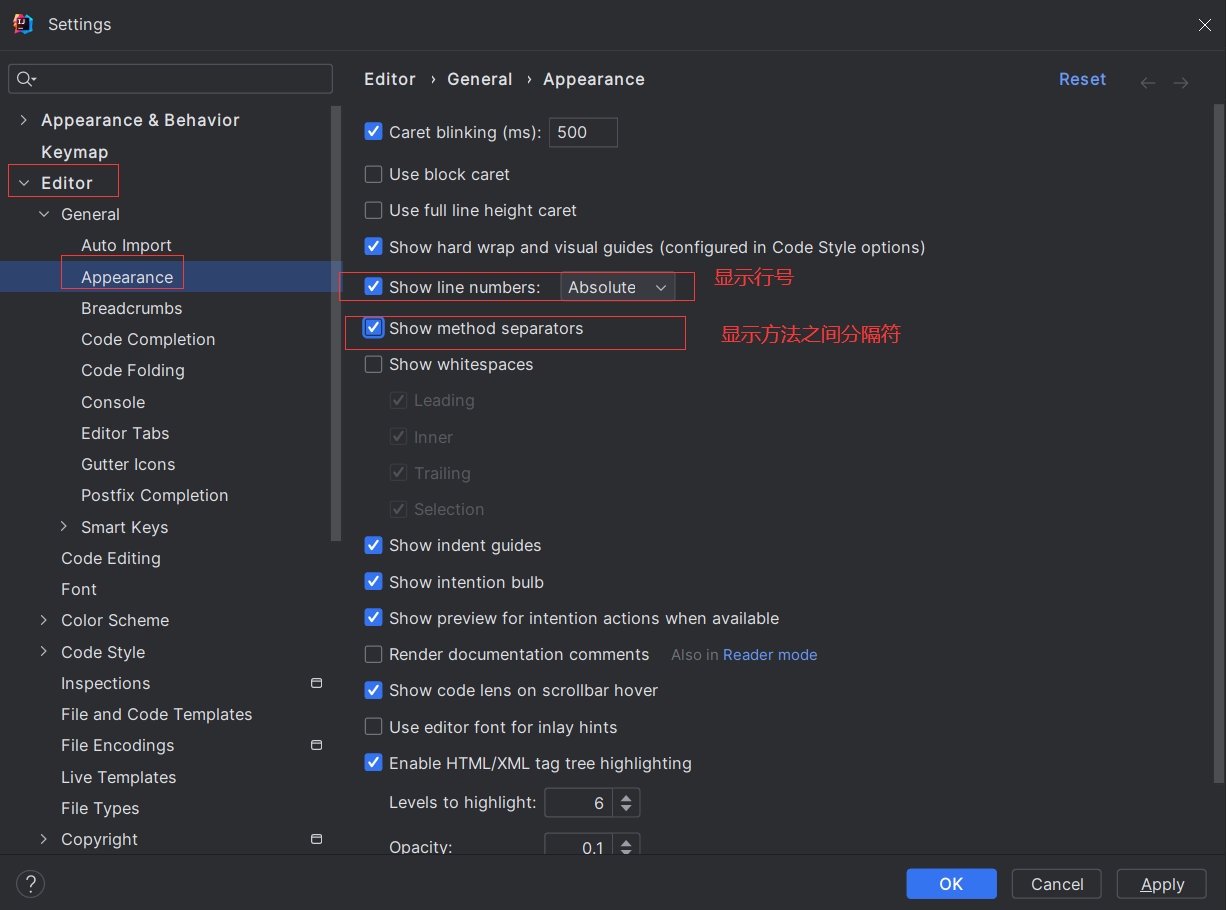
Task: Click the Caret blinking milliseconds field
Action: (x=583, y=132)
